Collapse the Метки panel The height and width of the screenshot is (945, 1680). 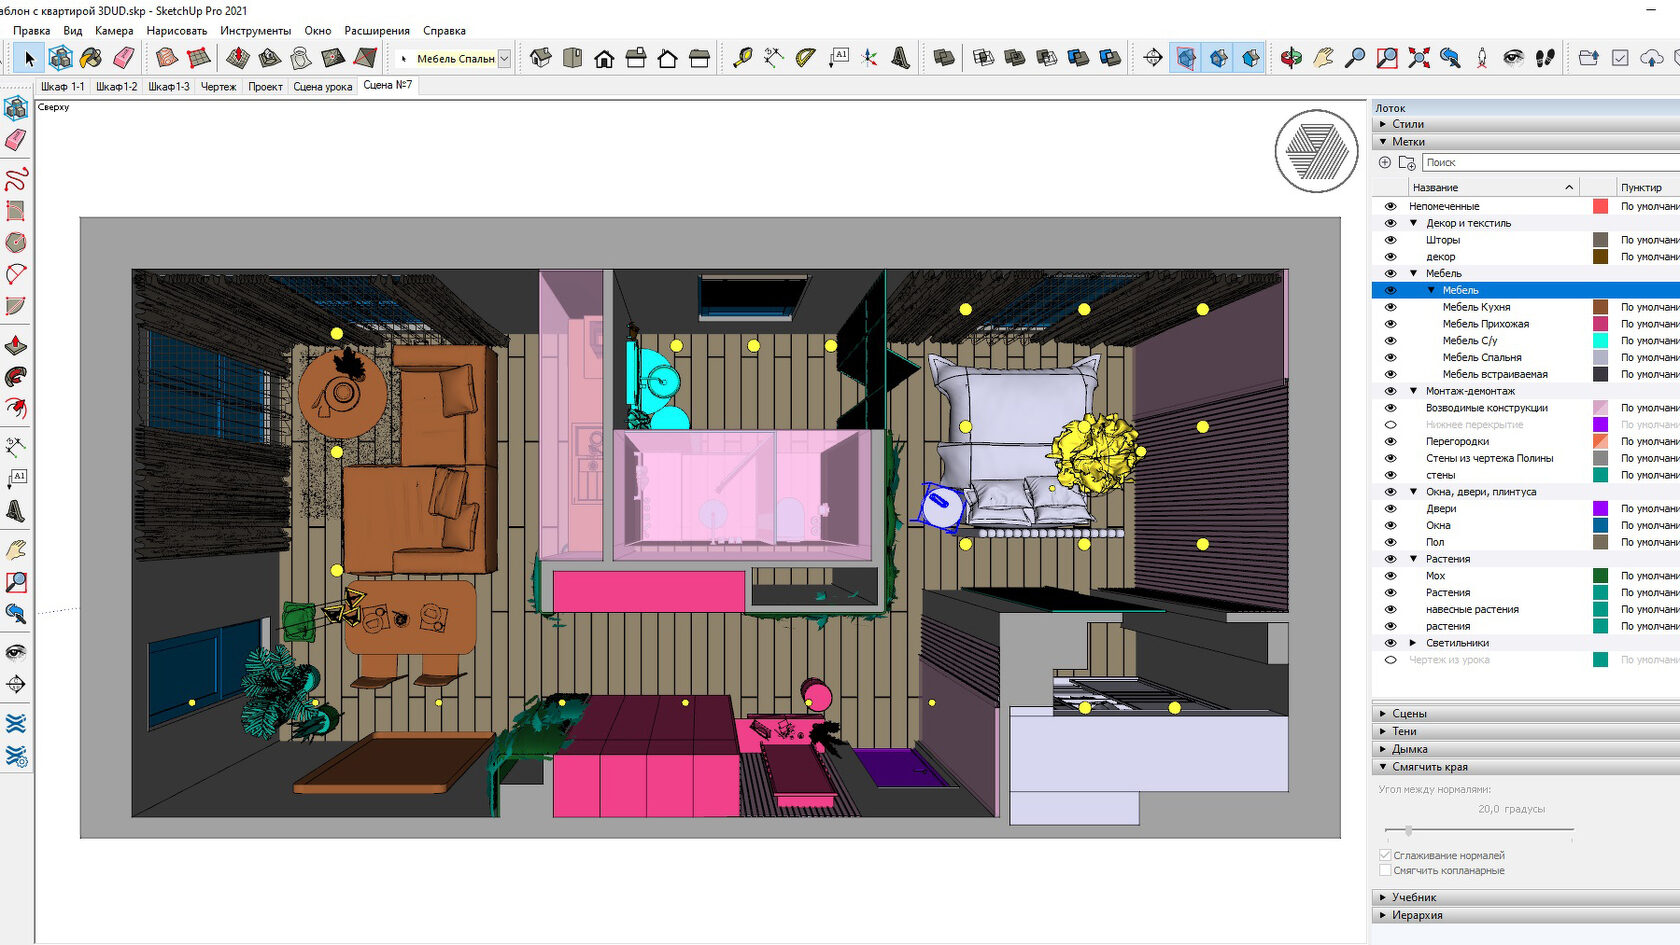[1383, 142]
